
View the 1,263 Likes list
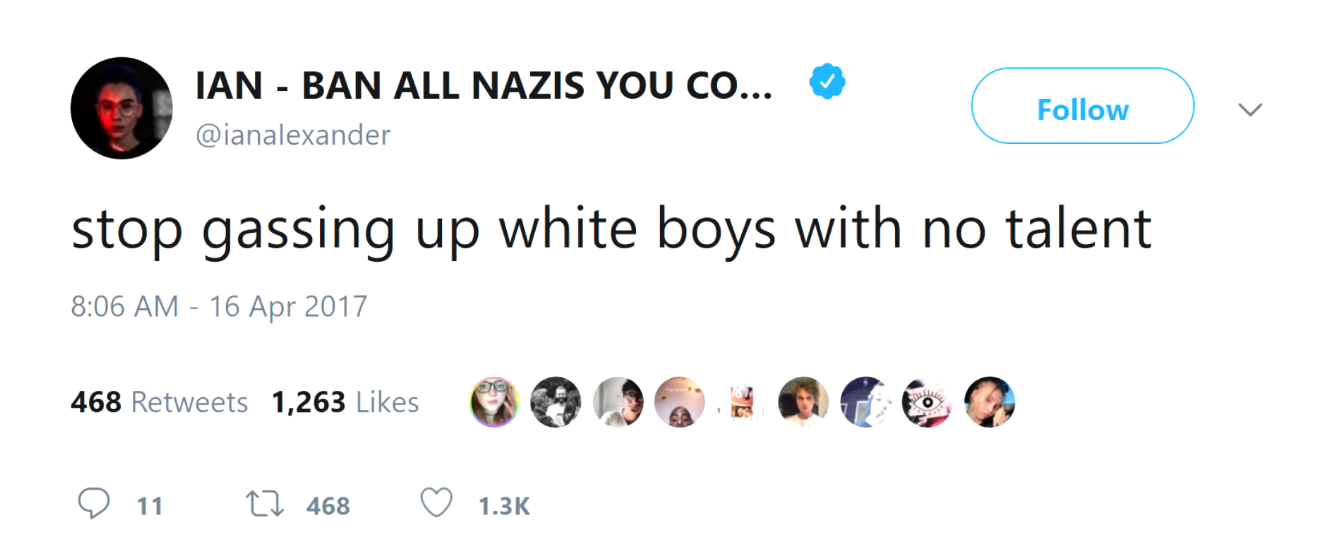click(345, 402)
